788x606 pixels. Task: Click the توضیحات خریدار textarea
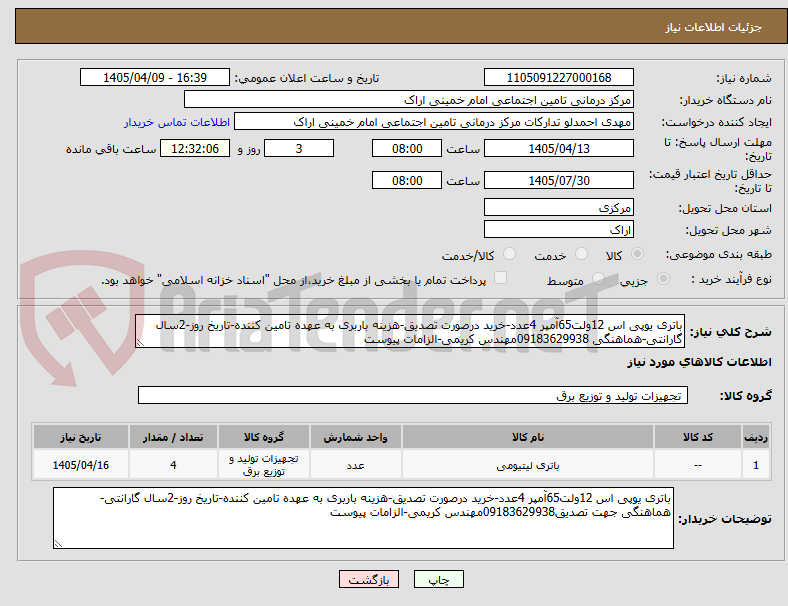(363, 518)
